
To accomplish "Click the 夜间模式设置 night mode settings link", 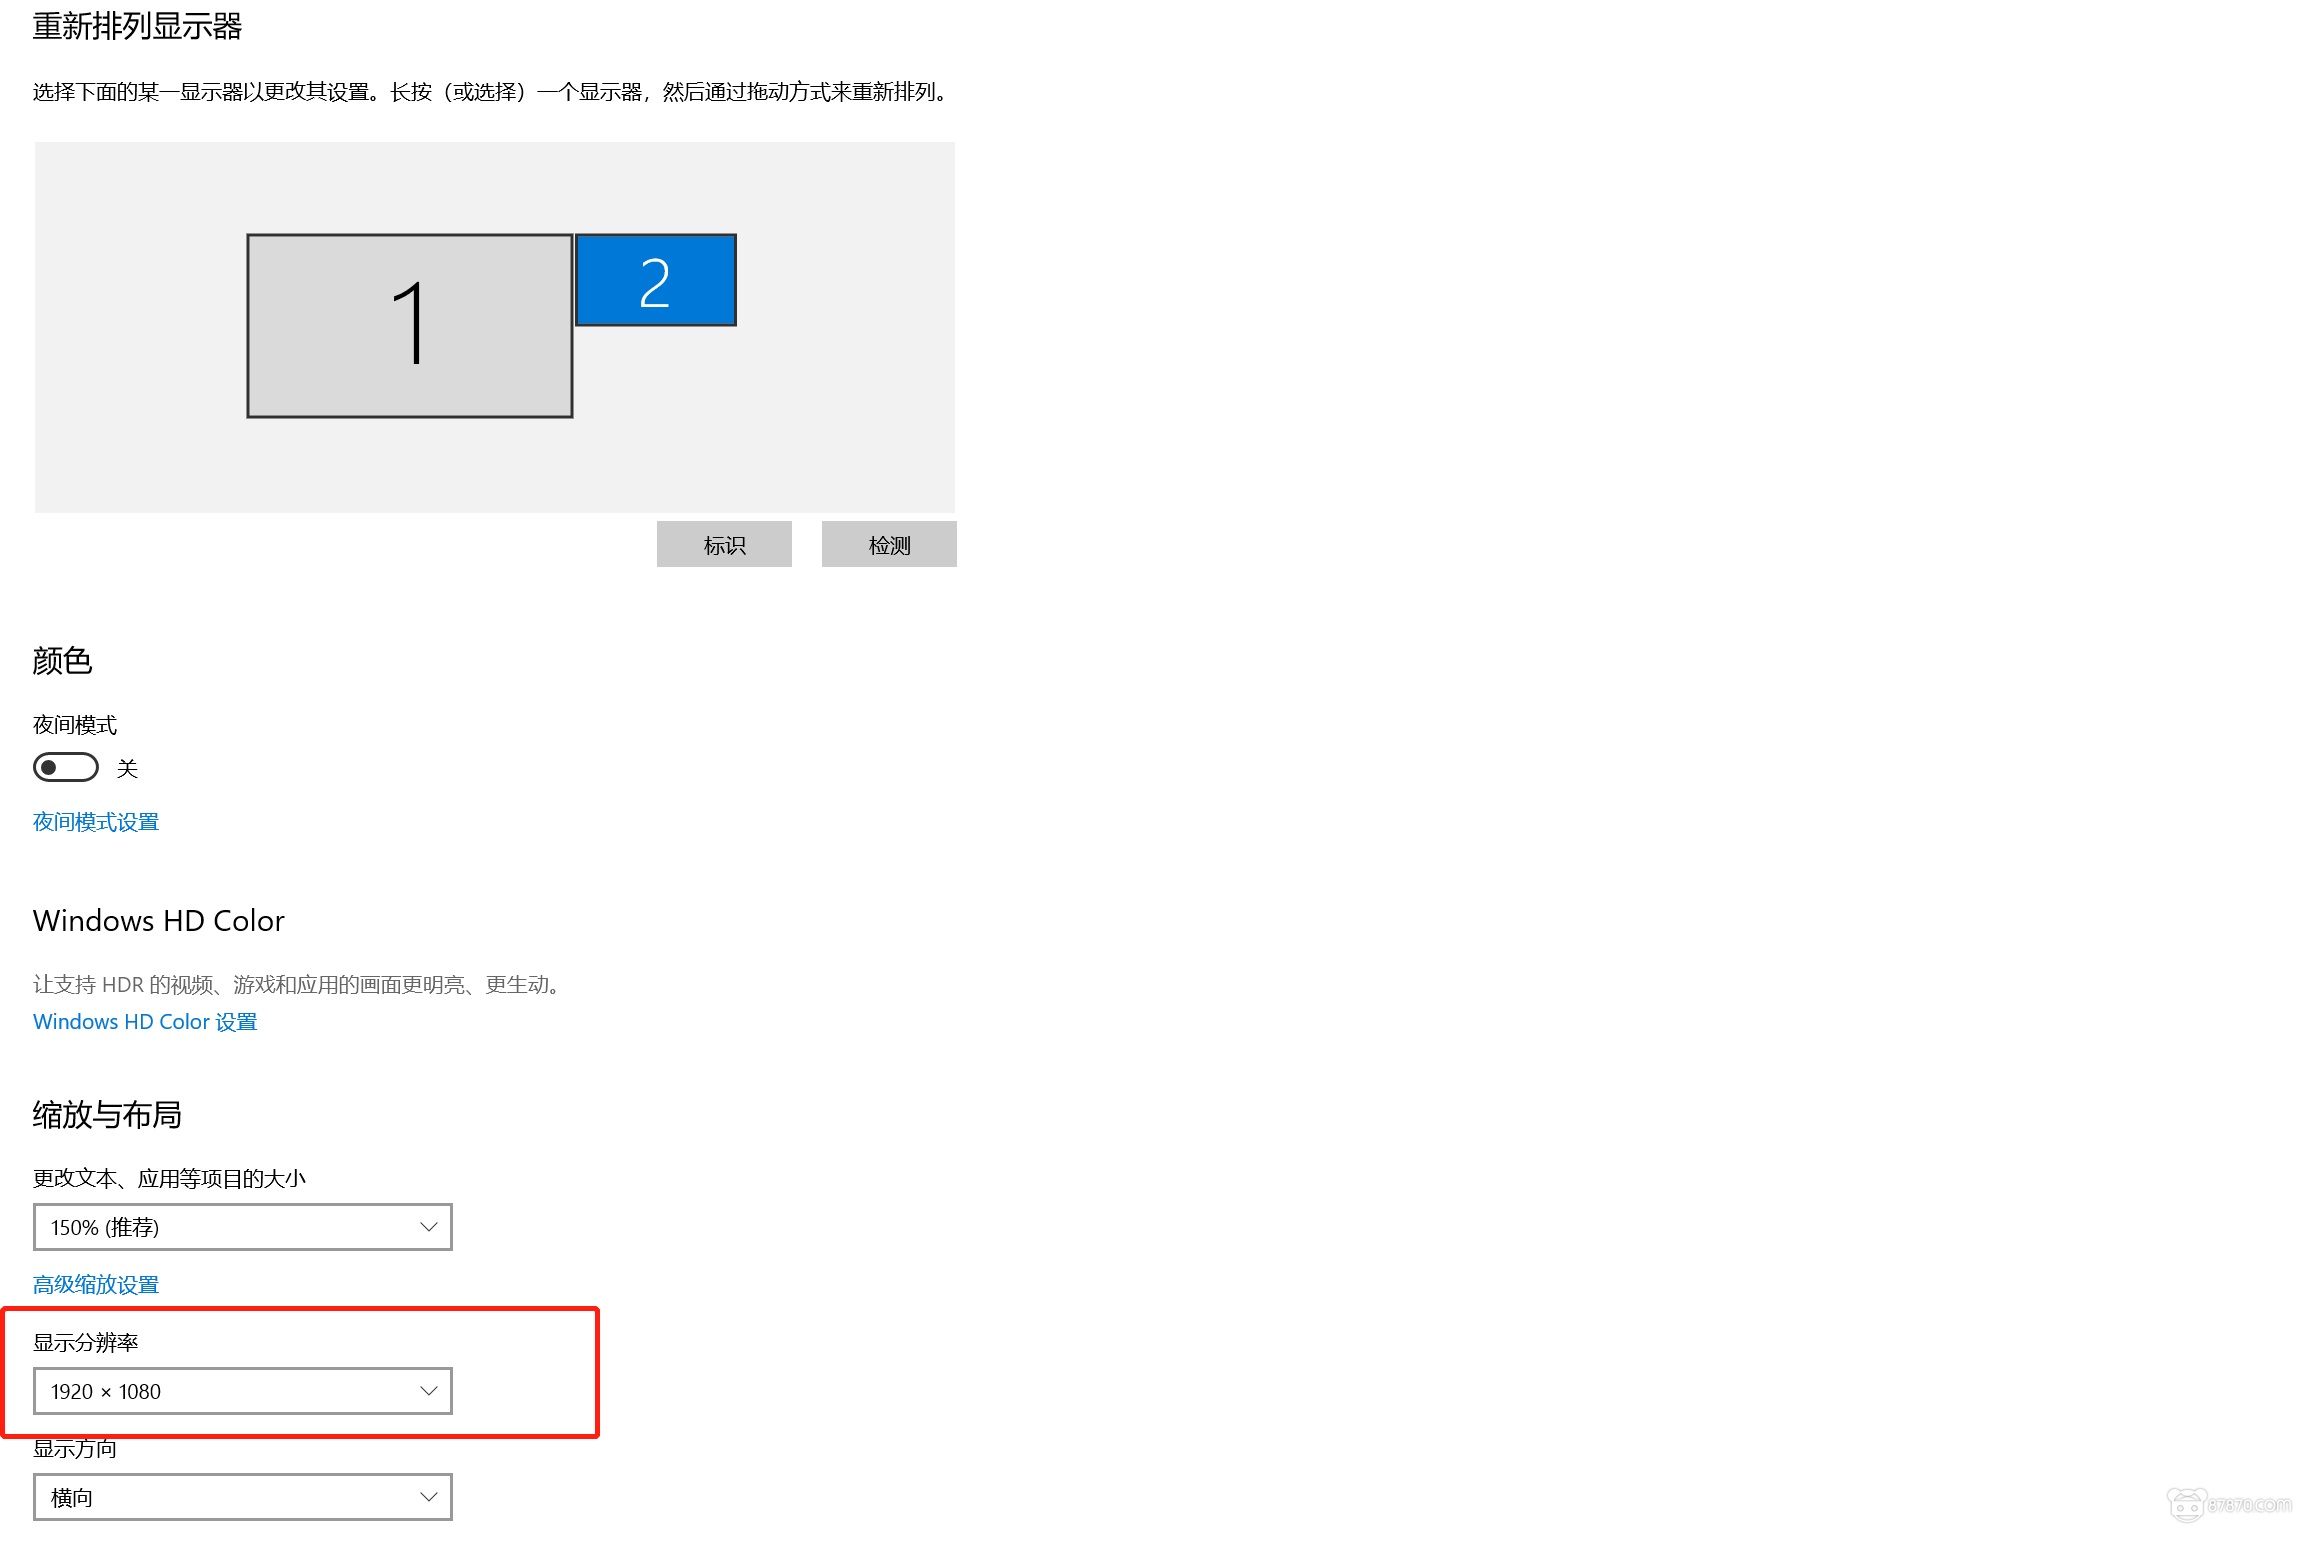I will pyautogui.click(x=95, y=820).
